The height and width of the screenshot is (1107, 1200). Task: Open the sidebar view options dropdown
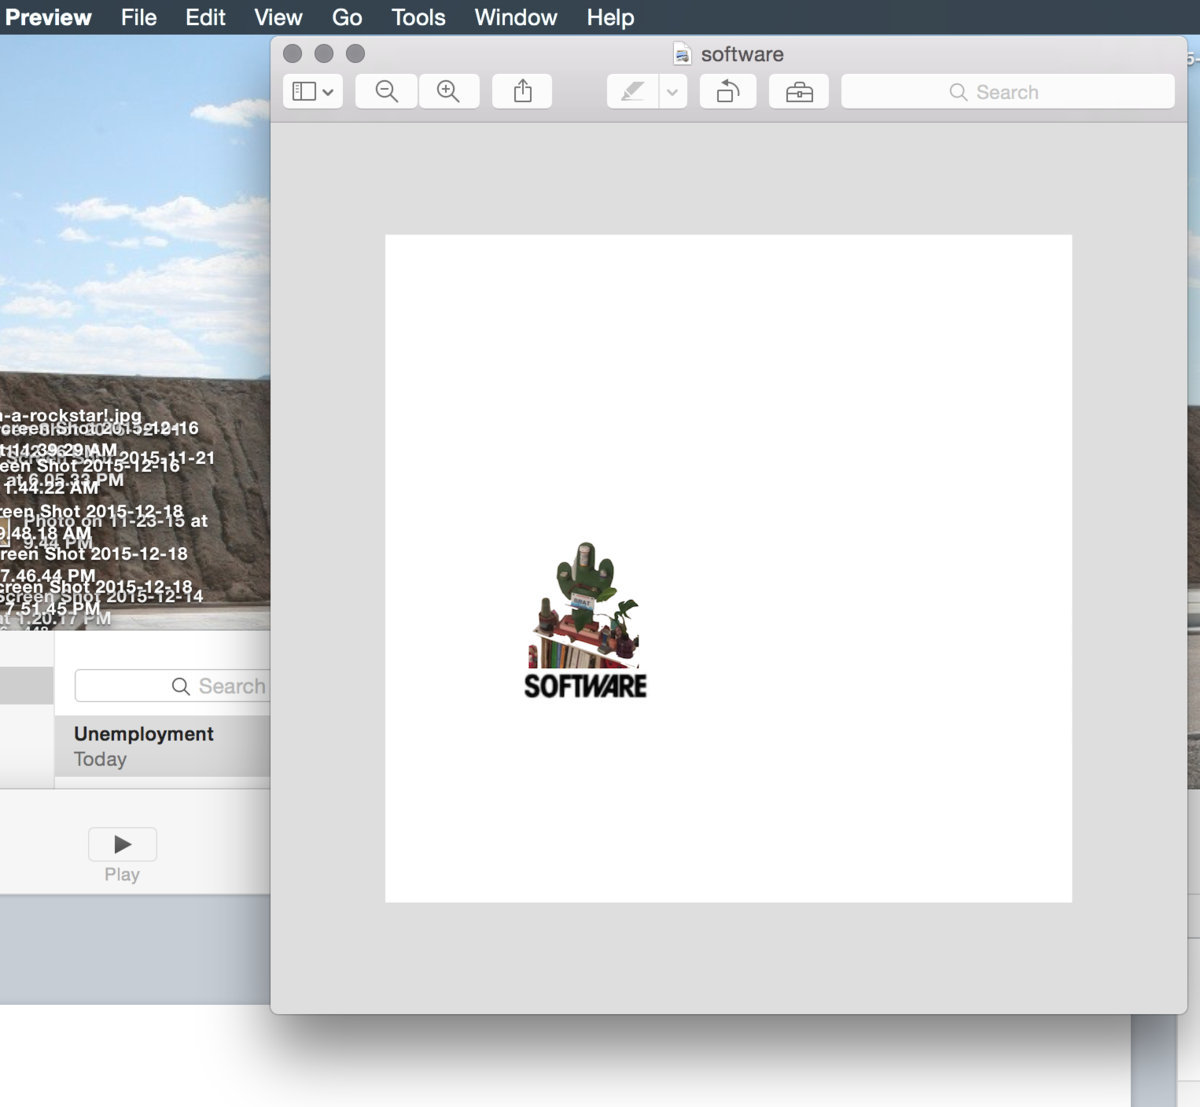pos(312,92)
